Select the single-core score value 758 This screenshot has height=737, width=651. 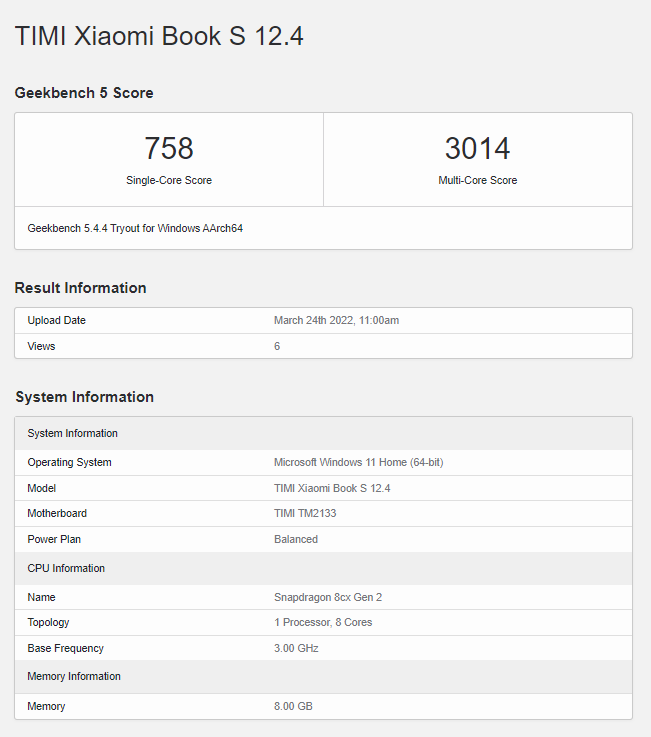coord(169,149)
